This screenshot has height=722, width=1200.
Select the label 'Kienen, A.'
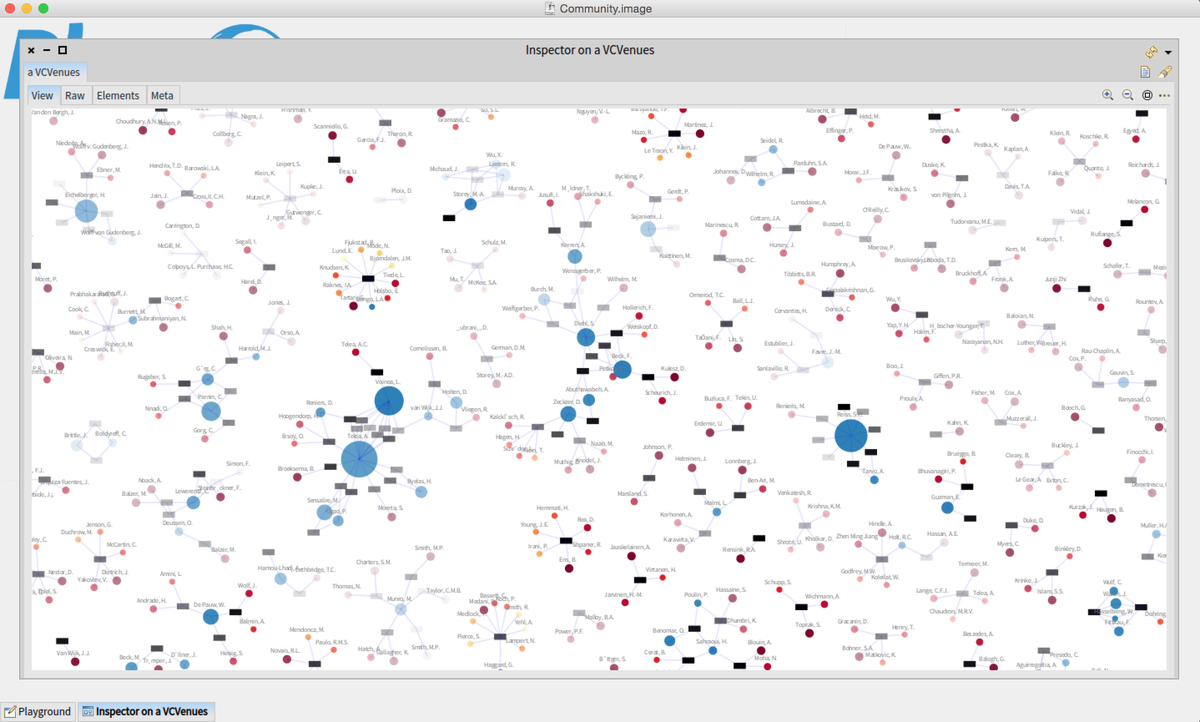click(x=573, y=244)
